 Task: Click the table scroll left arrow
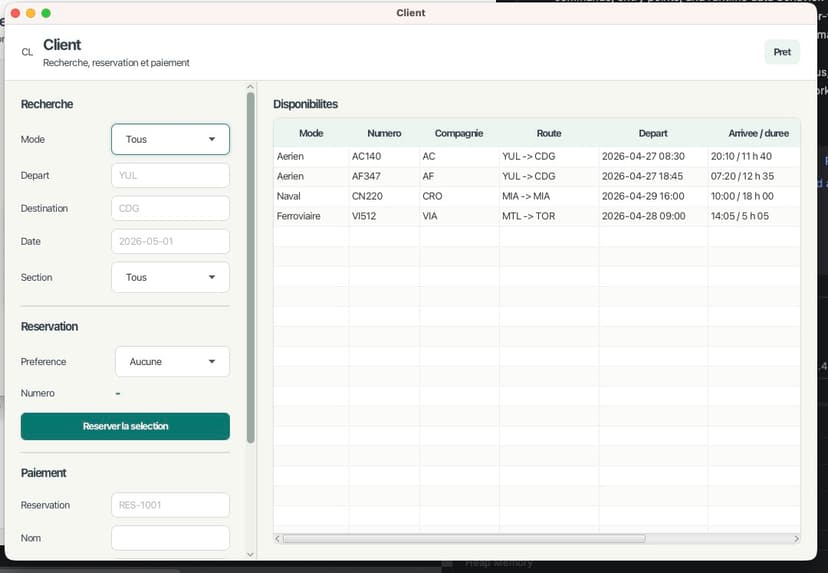click(277, 539)
